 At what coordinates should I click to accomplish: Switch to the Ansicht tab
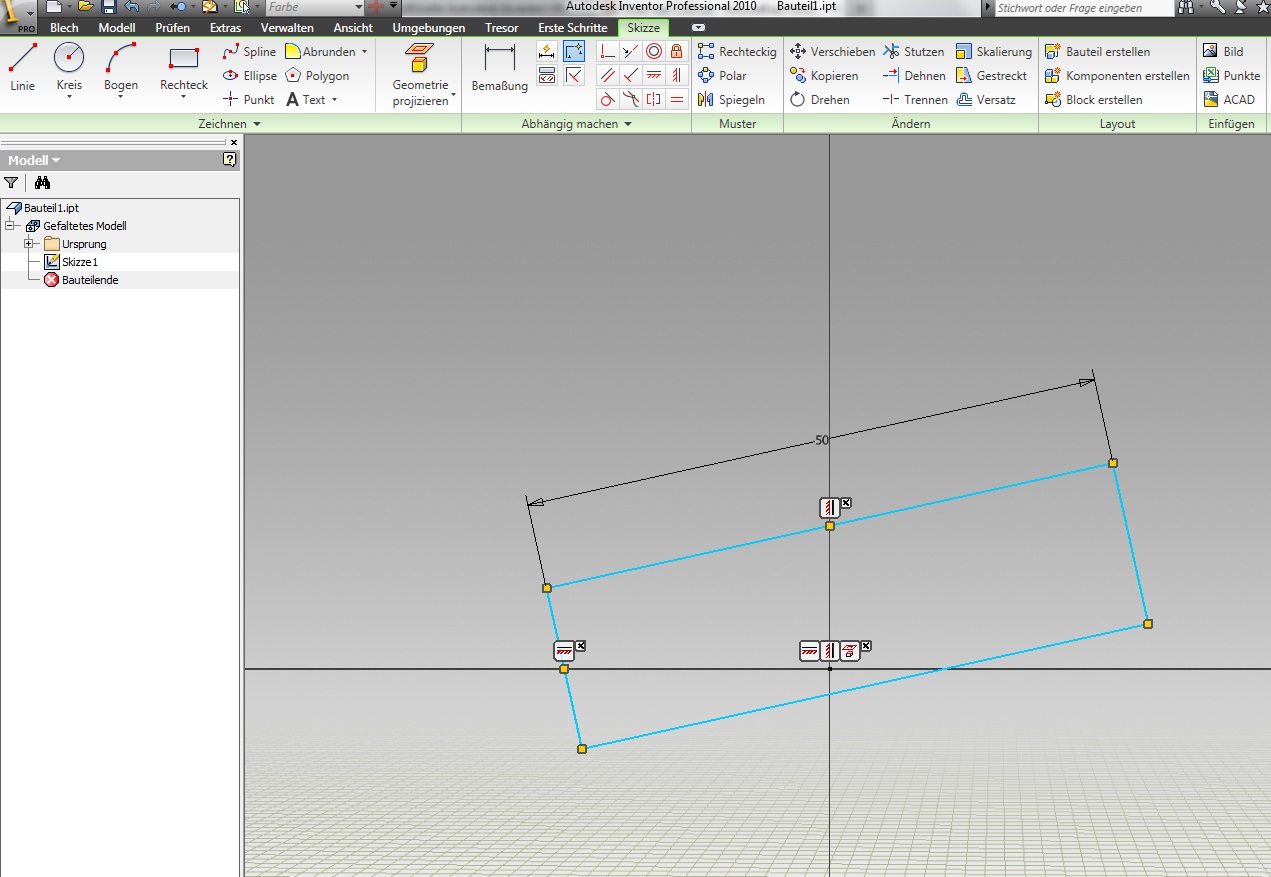click(353, 28)
